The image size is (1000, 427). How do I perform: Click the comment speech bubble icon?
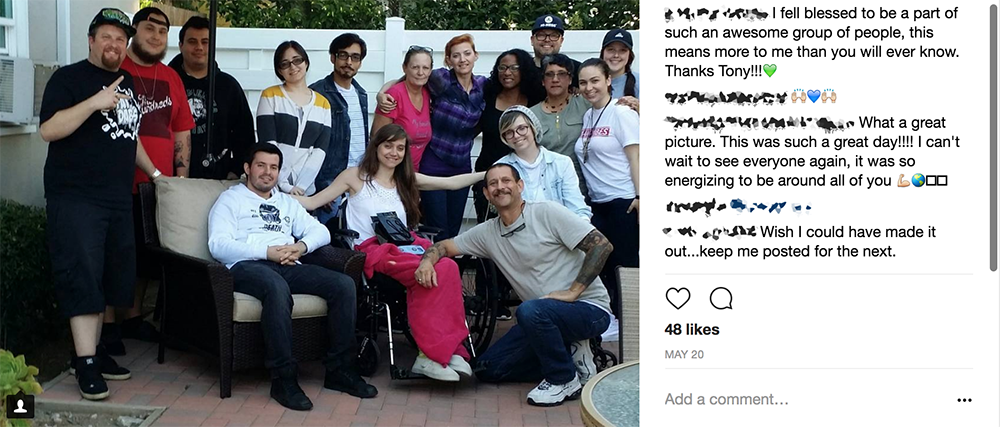(x=721, y=298)
